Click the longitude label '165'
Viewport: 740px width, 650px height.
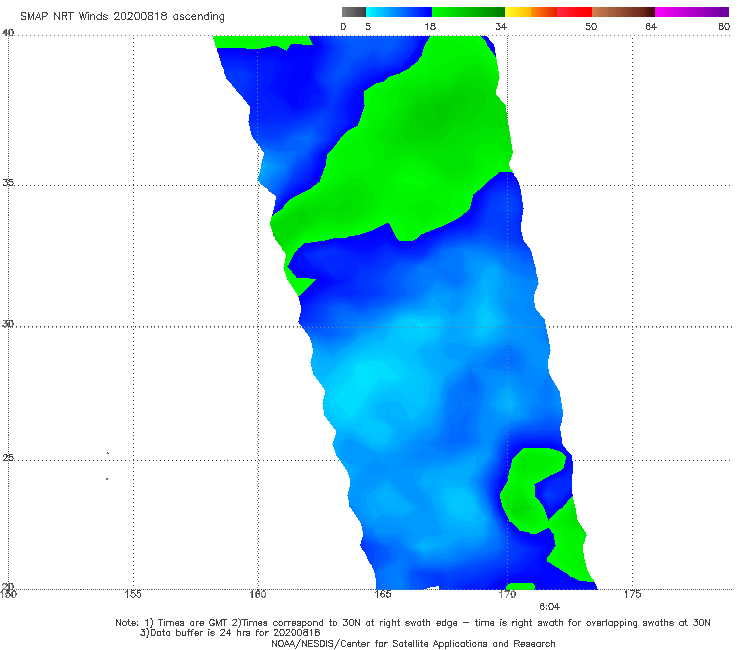coord(383,594)
